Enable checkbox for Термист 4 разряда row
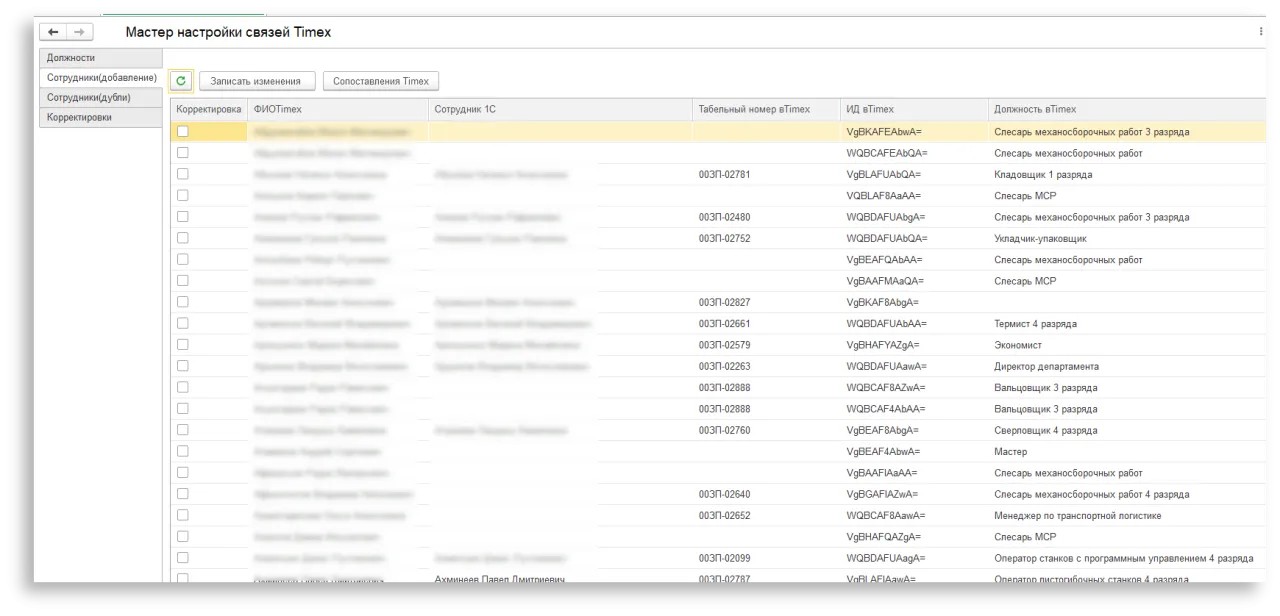The image size is (1280, 616). pyautogui.click(x=182, y=323)
